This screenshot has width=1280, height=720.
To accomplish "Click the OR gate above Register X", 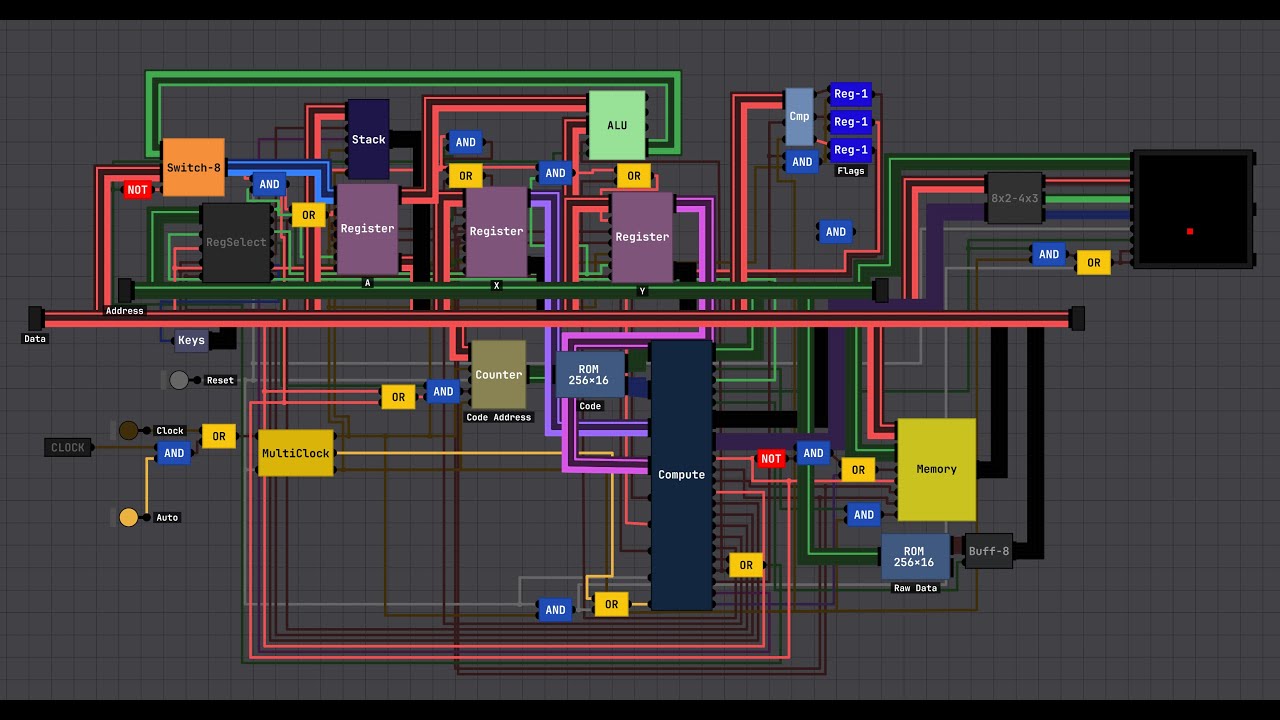I will click(x=465, y=176).
